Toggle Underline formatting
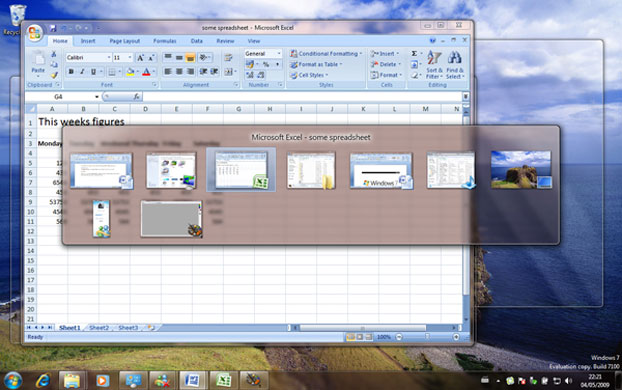 pyautogui.click(x=94, y=72)
